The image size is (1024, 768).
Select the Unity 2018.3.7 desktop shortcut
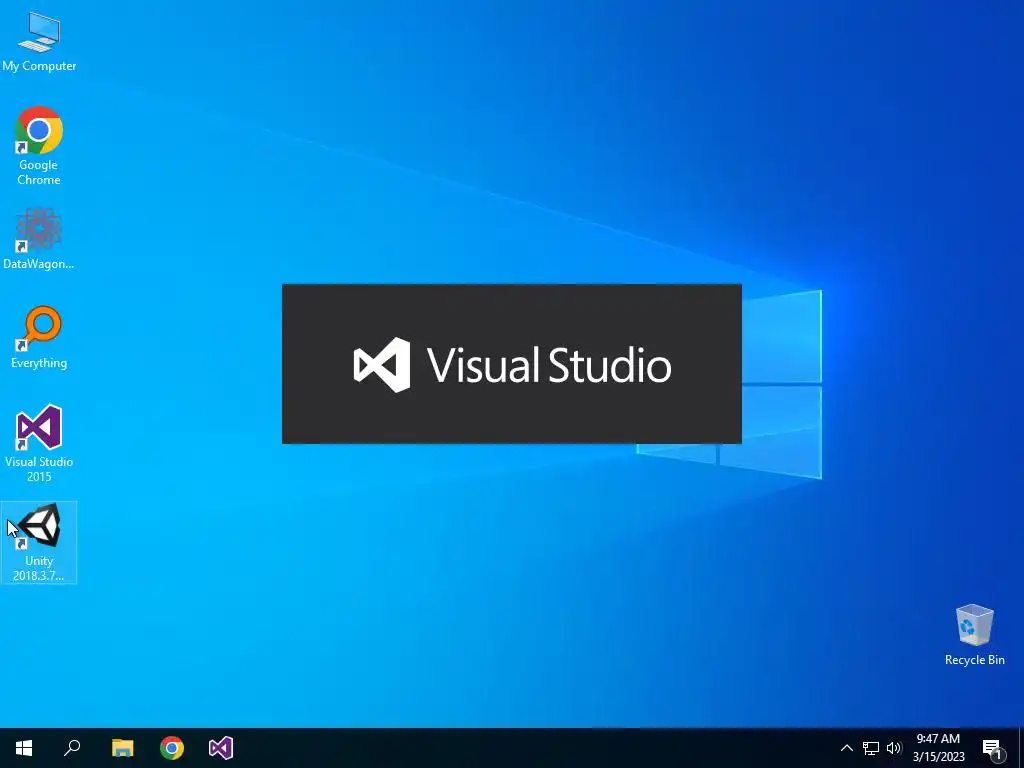(x=39, y=542)
